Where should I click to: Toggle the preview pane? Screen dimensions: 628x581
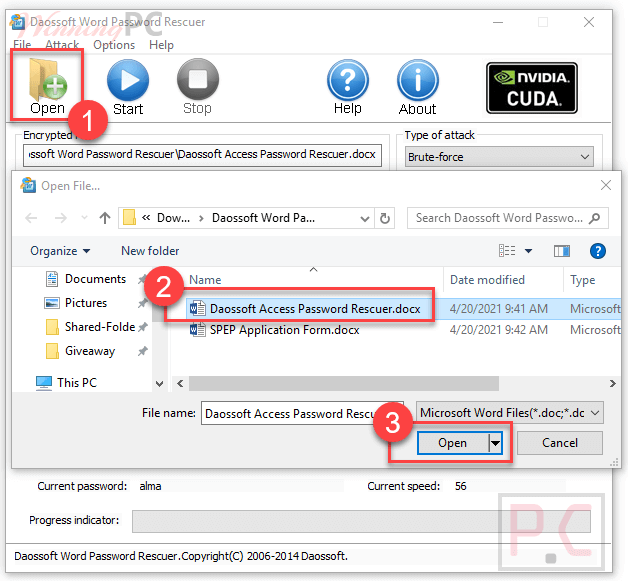562,251
